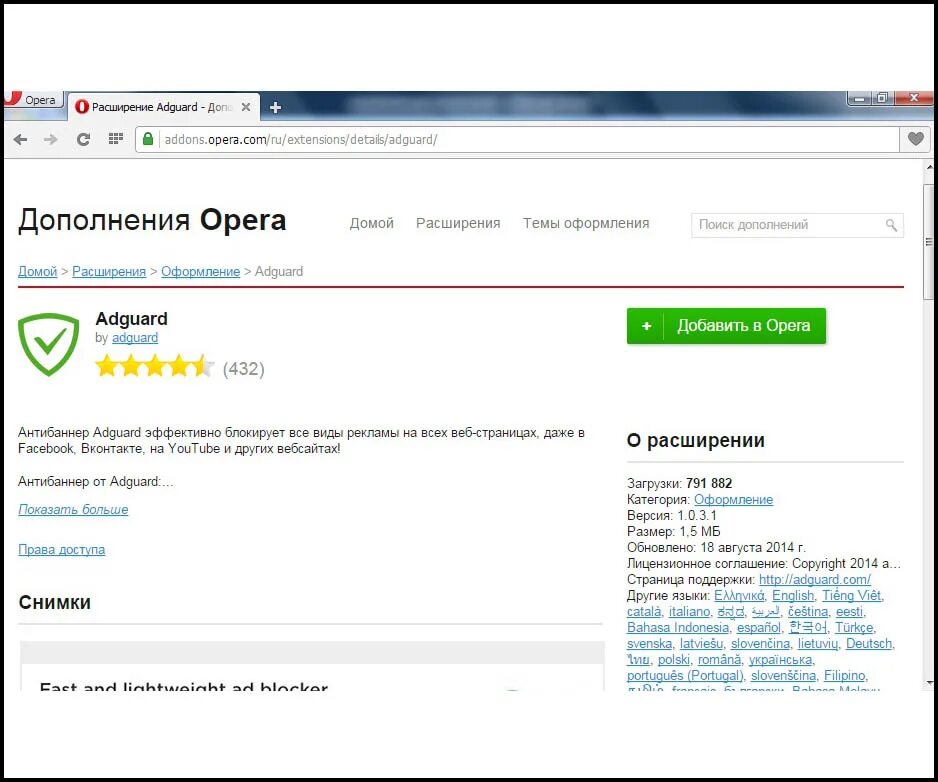The image size is (938, 782).
Task: Close the Adguard extension tab
Action: point(246,107)
